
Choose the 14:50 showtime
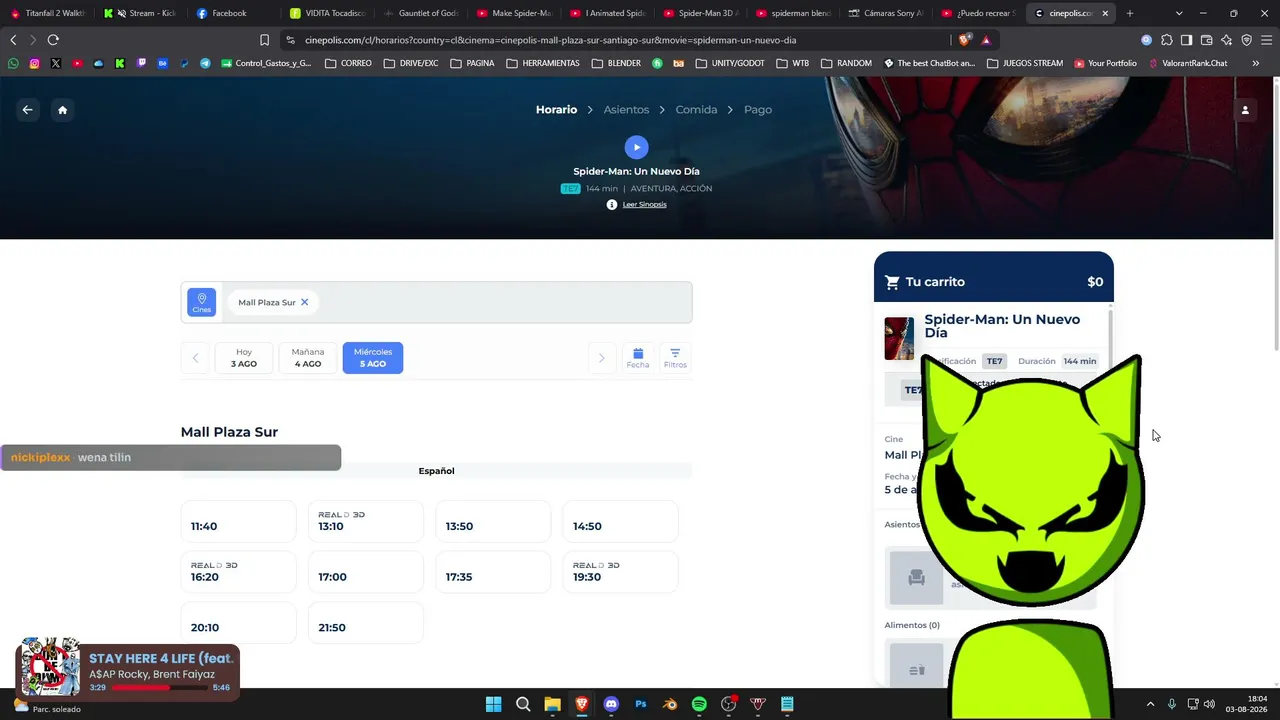pyautogui.click(x=620, y=522)
